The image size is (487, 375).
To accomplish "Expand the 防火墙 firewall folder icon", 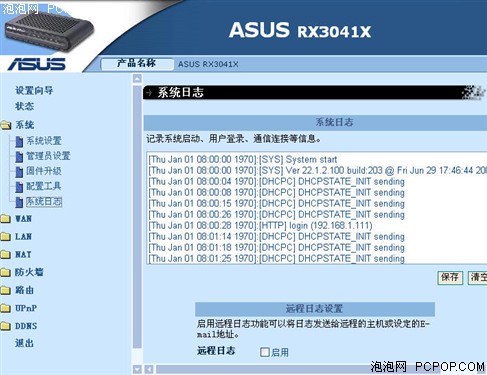I will (6, 272).
